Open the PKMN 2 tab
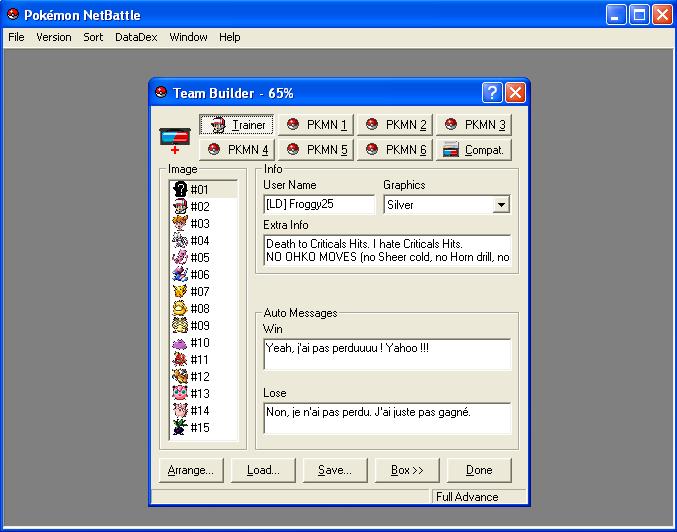Screen dimensions: 677x532 click(x=395, y=125)
